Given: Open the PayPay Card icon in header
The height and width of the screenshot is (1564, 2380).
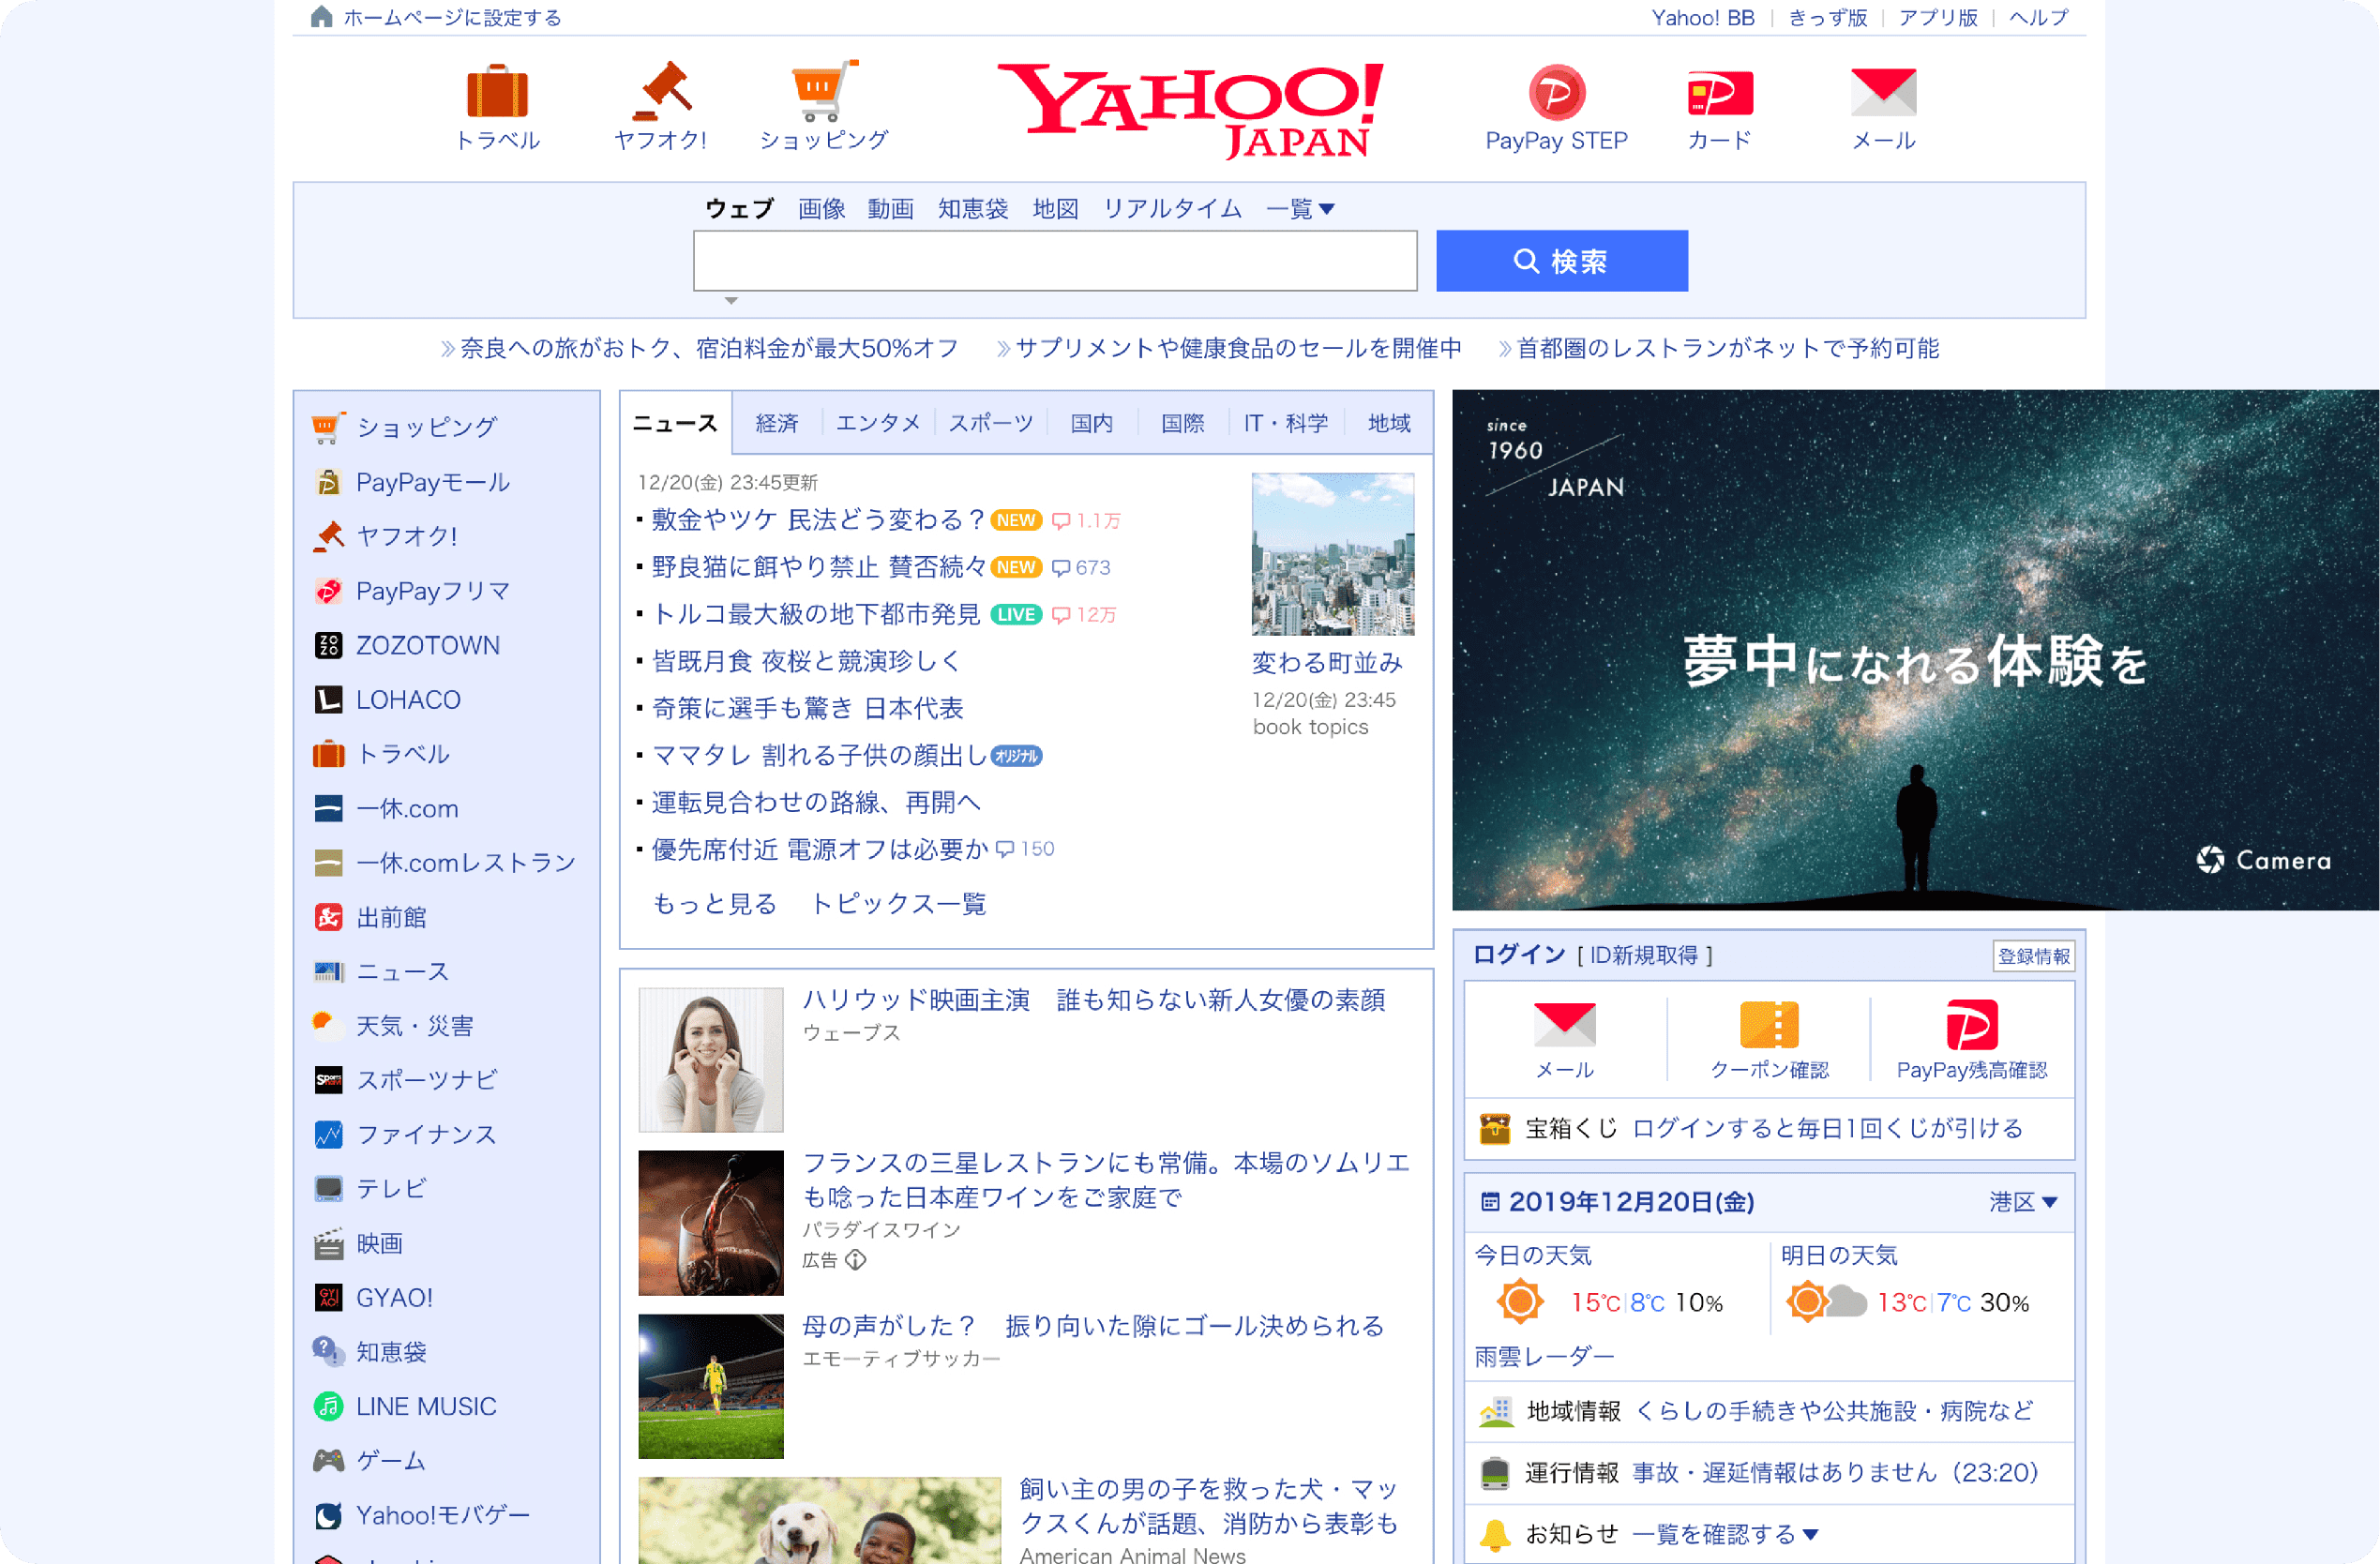Looking at the screenshot, I should tap(1719, 92).
